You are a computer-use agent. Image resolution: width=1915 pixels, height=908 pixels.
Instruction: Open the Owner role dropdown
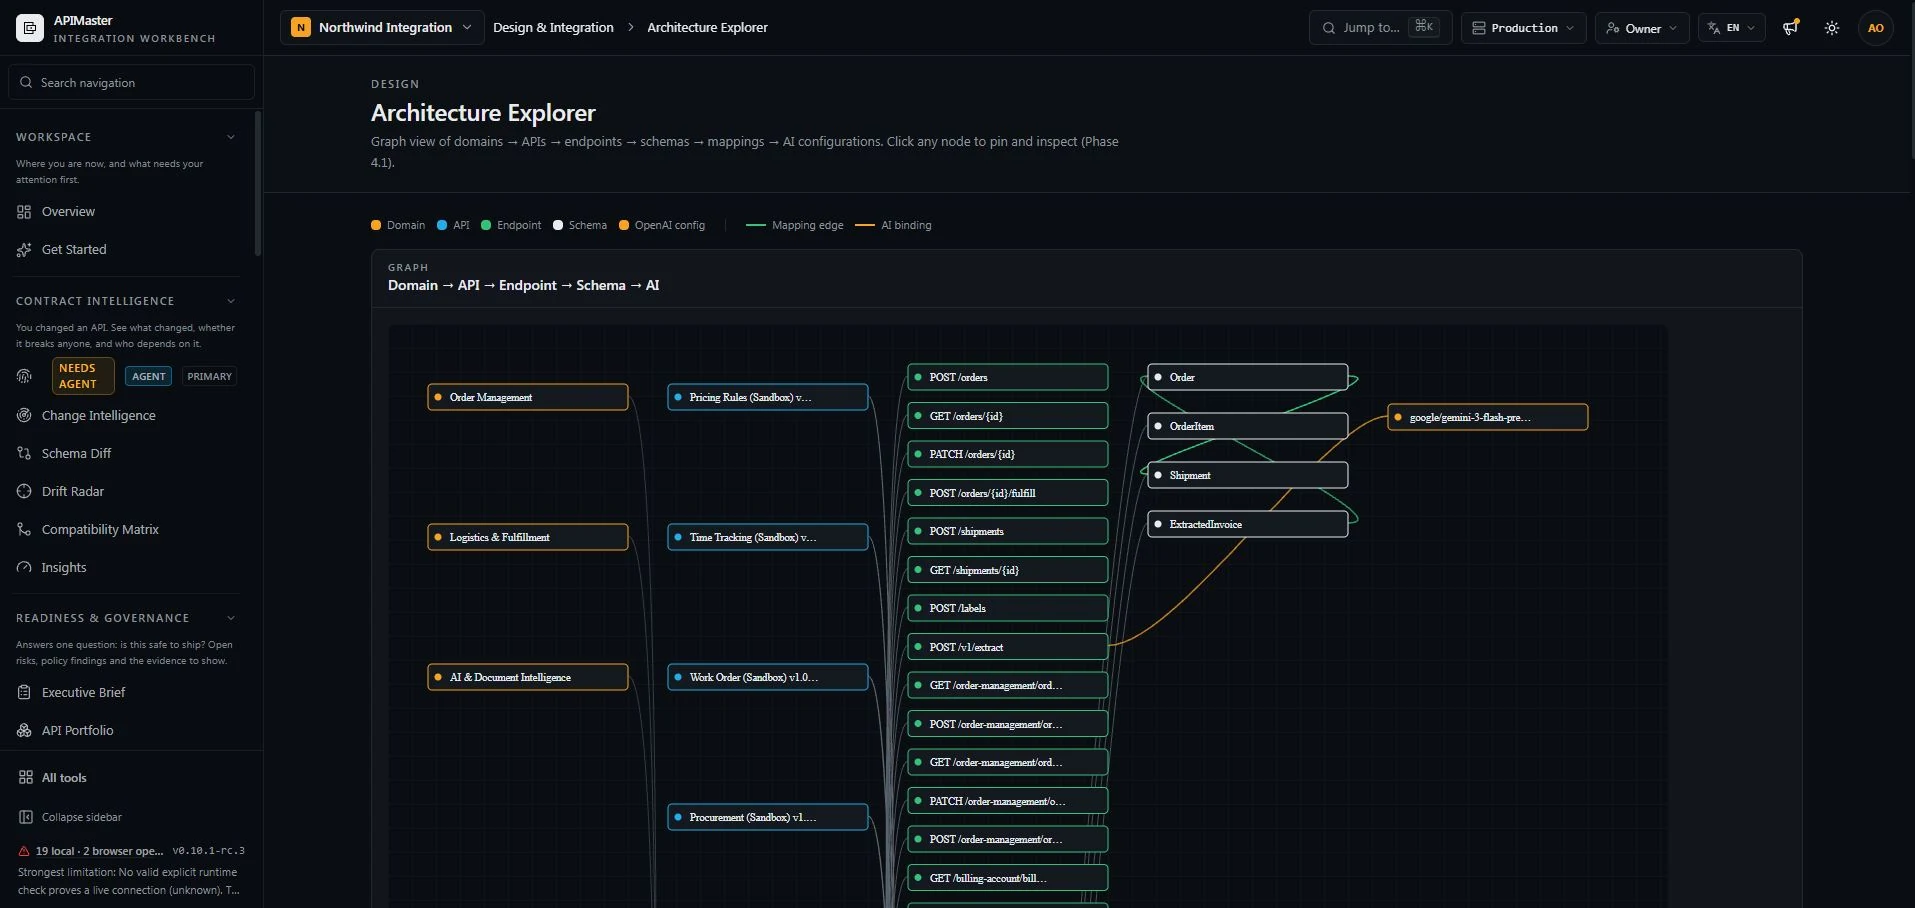(1642, 28)
